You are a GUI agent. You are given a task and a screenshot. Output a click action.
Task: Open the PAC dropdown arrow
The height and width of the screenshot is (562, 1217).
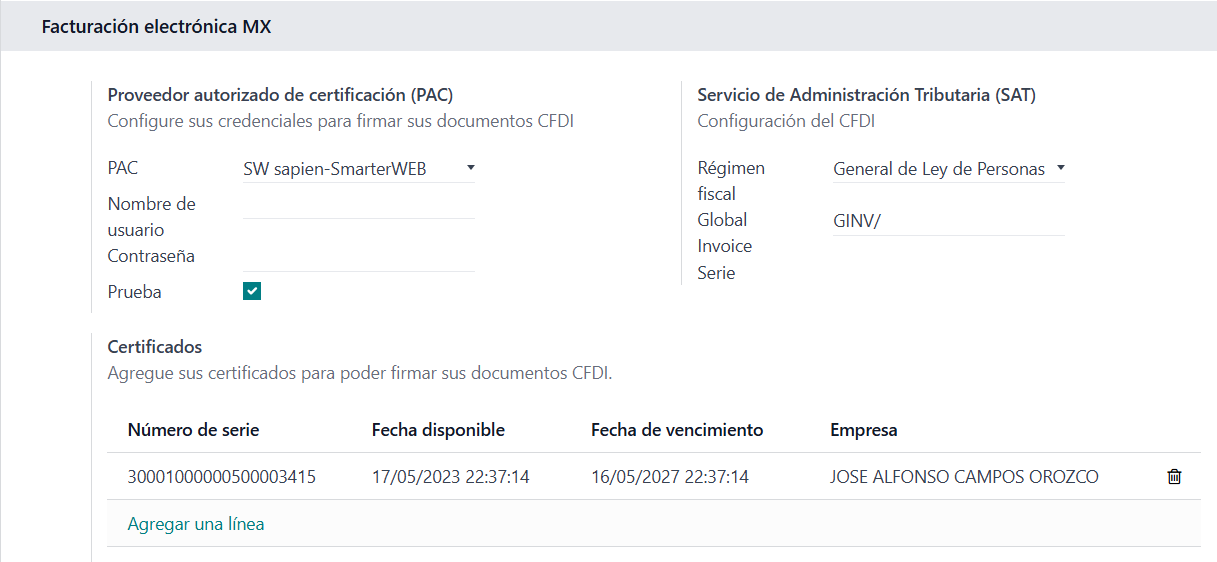pos(471,168)
